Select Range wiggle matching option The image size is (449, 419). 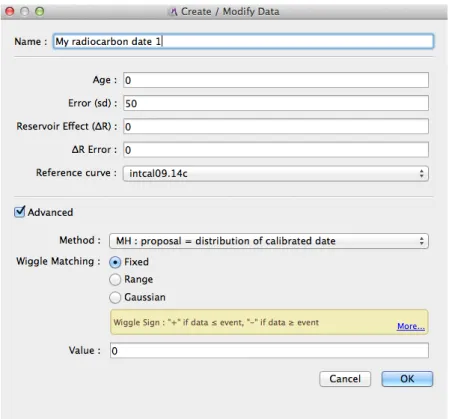click(115, 280)
